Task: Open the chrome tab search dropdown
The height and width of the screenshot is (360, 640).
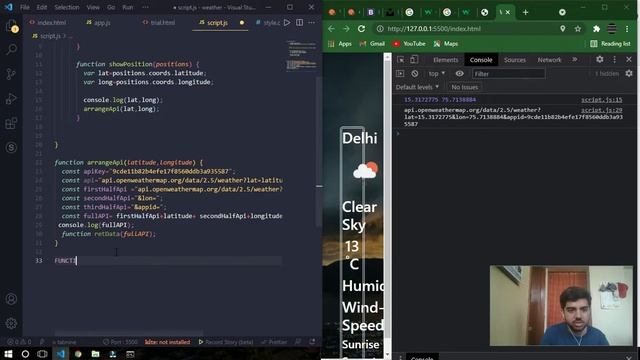Action: pos(562,12)
